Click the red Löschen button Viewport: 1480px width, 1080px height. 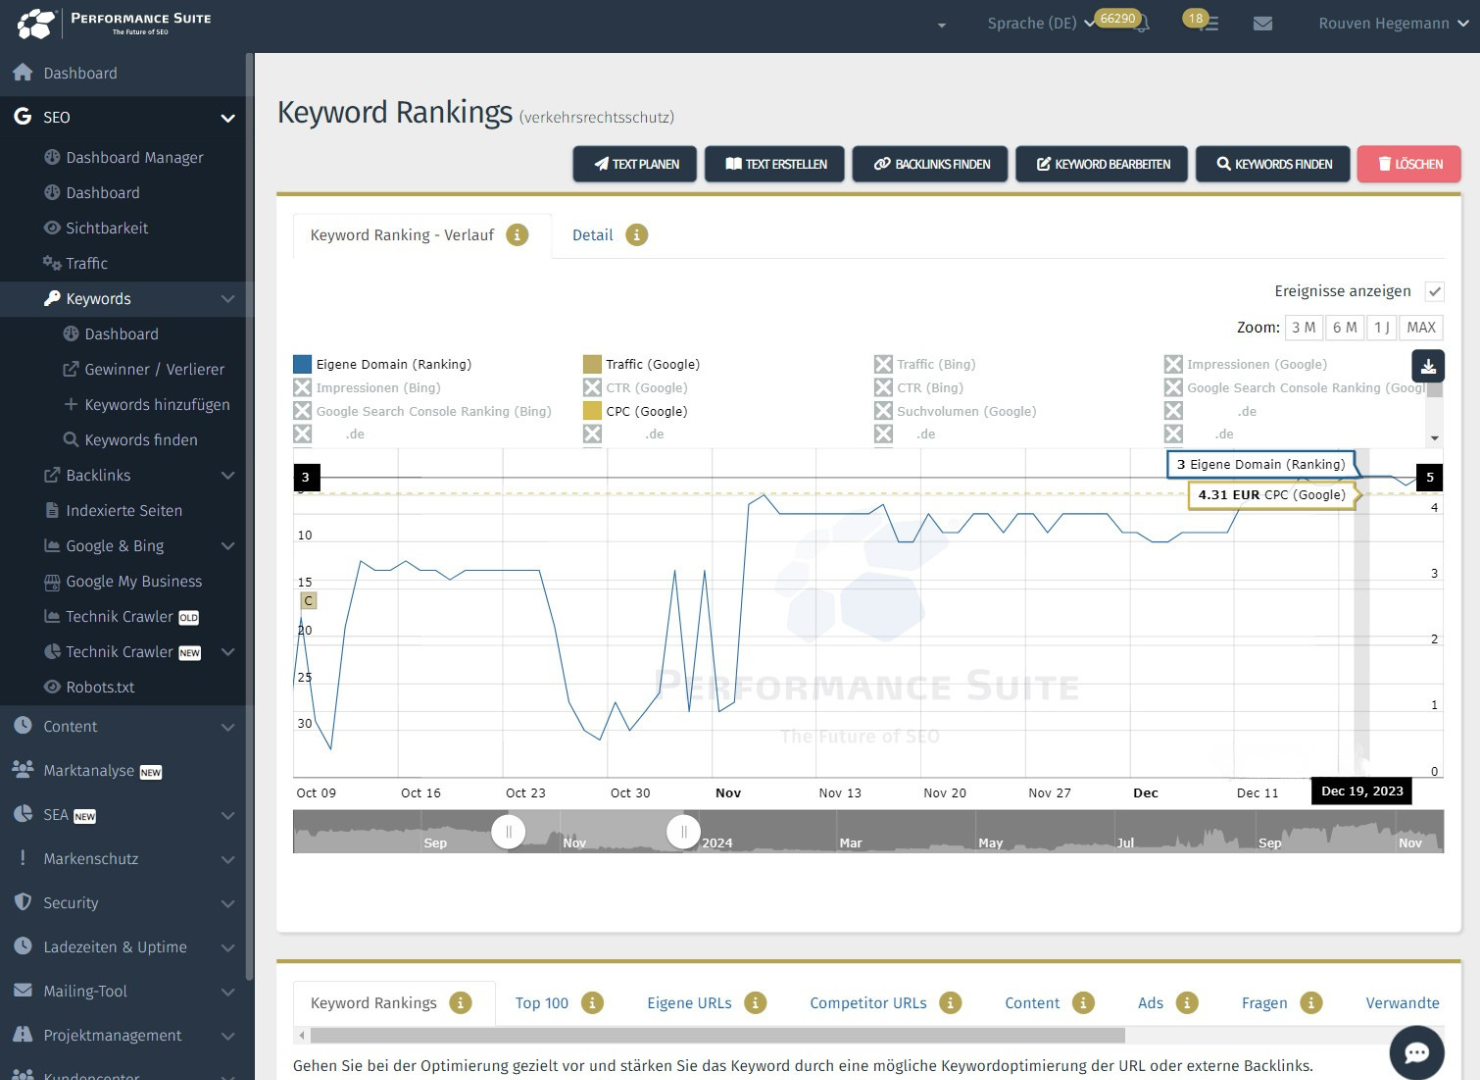pyautogui.click(x=1408, y=164)
